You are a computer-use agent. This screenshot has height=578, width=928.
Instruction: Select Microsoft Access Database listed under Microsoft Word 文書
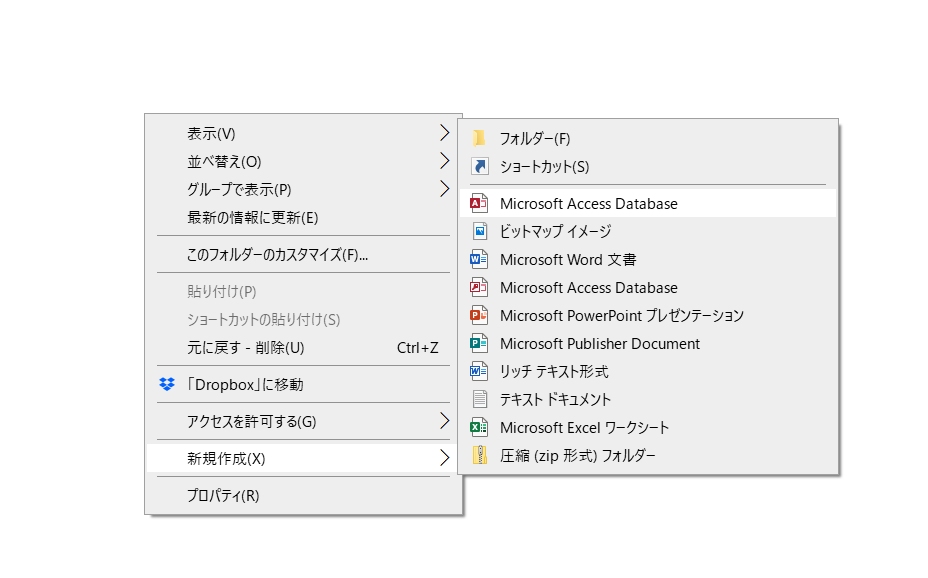(x=647, y=288)
